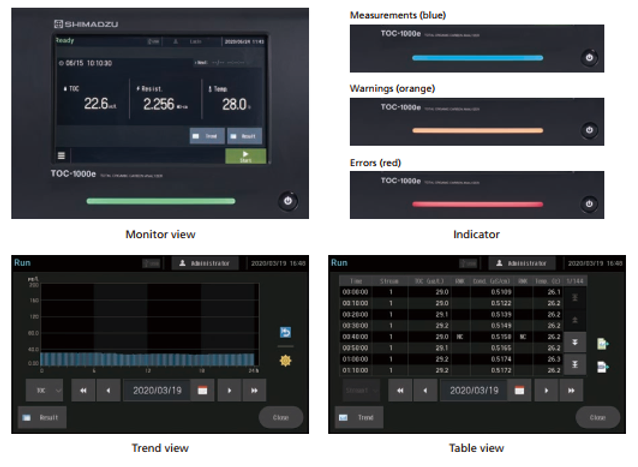638x467 pixels.
Task: Click the double-rewind button in Table view
Action: tap(400, 391)
